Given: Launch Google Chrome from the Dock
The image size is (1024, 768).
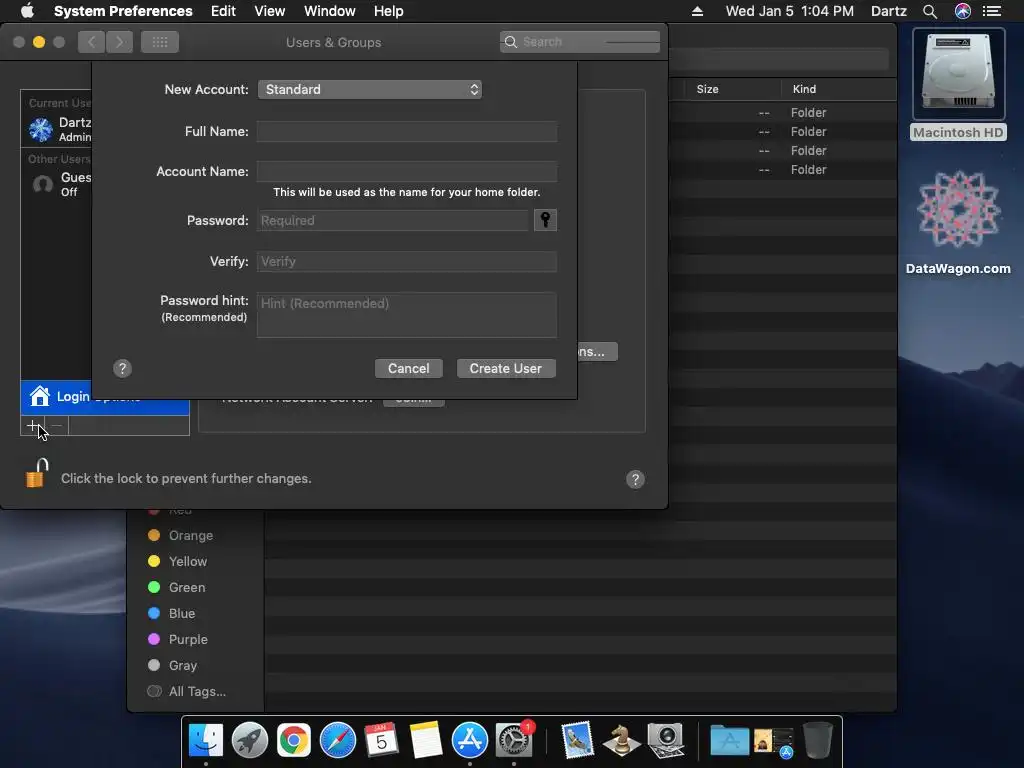Looking at the screenshot, I should (294, 741).
